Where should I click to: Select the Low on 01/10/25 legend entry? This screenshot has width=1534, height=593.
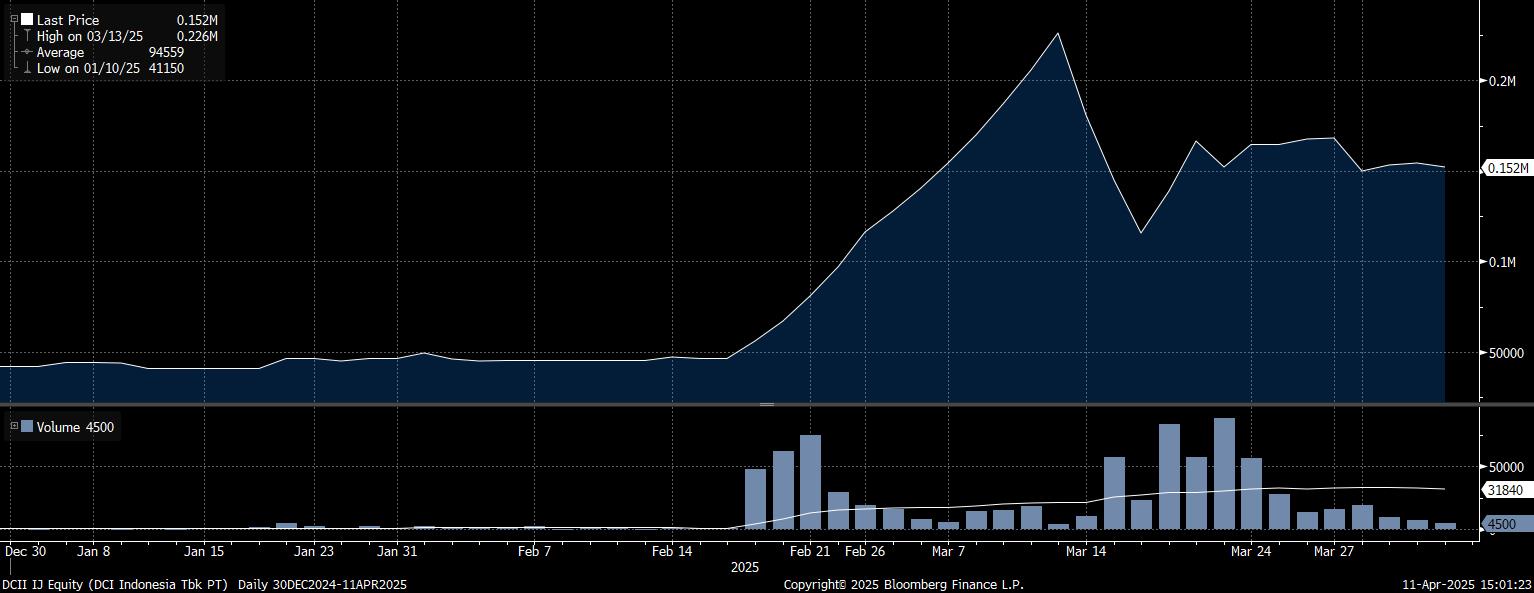click(89, 68)
